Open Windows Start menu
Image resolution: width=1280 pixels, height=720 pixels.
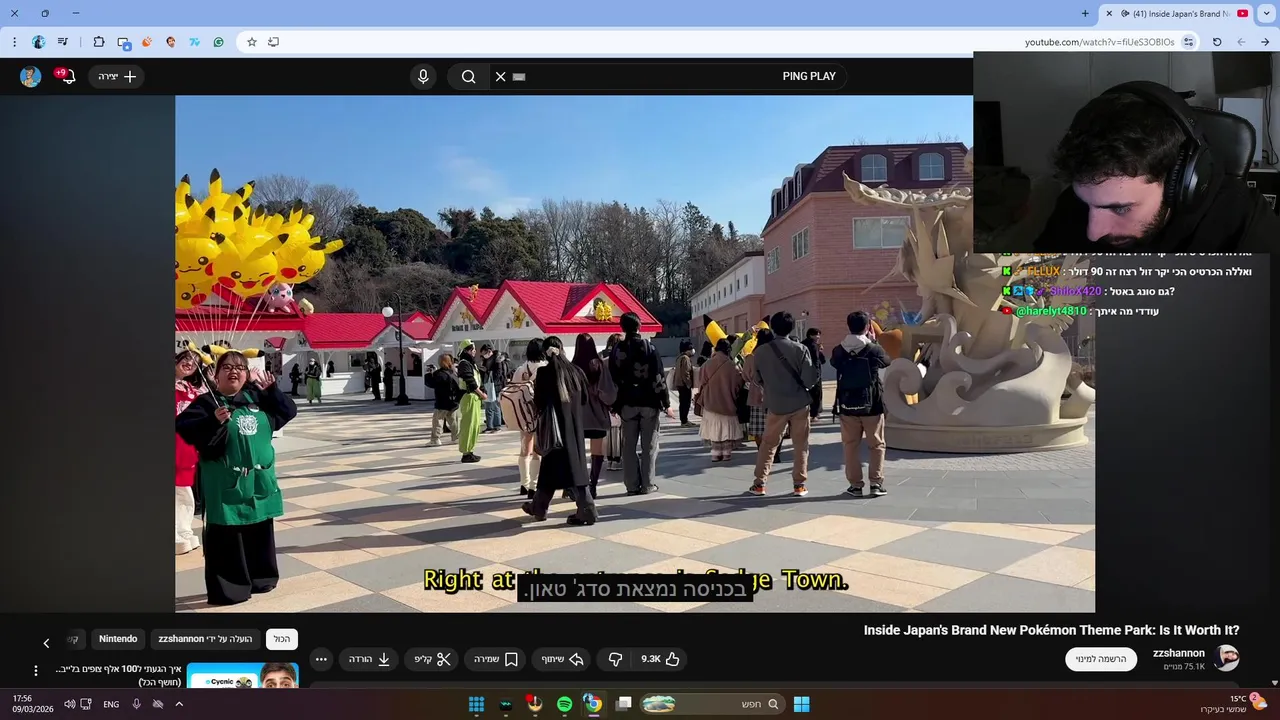pos(801,704)
